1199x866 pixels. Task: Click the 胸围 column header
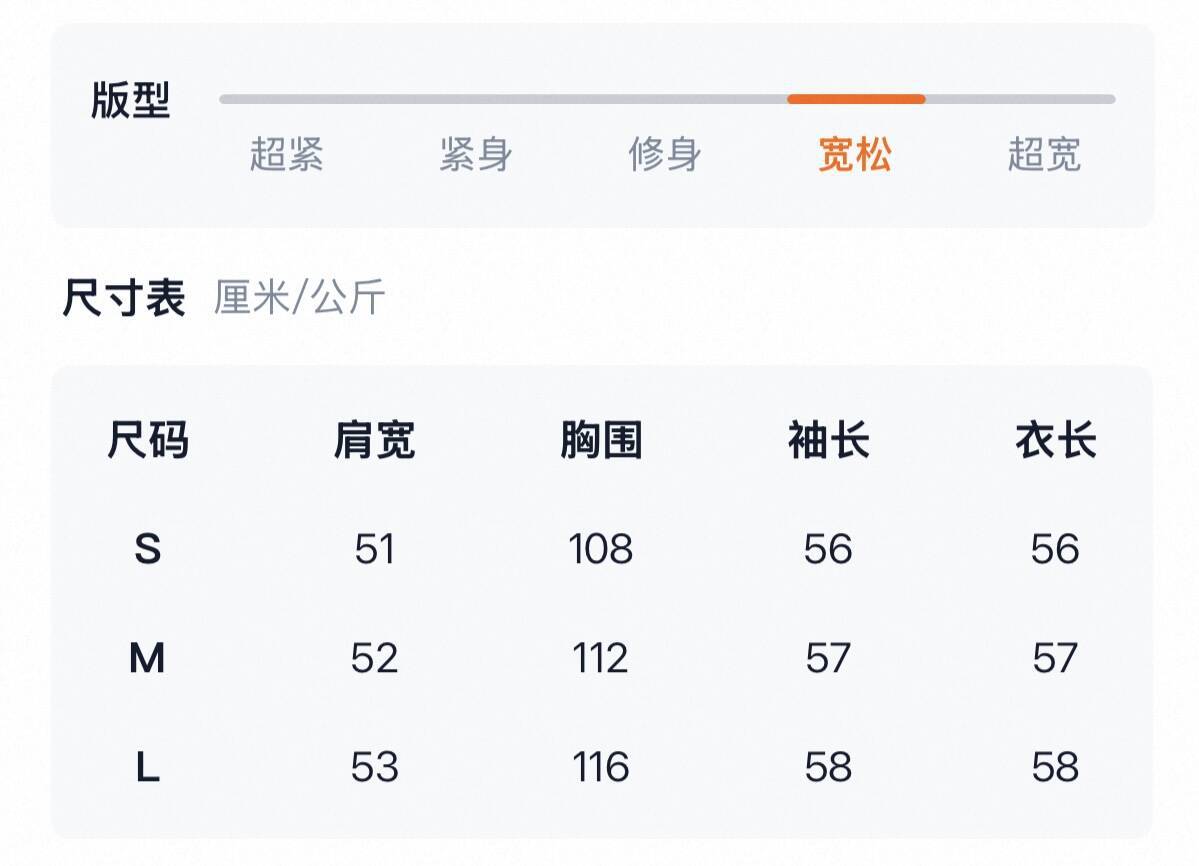tap(601, 439)
